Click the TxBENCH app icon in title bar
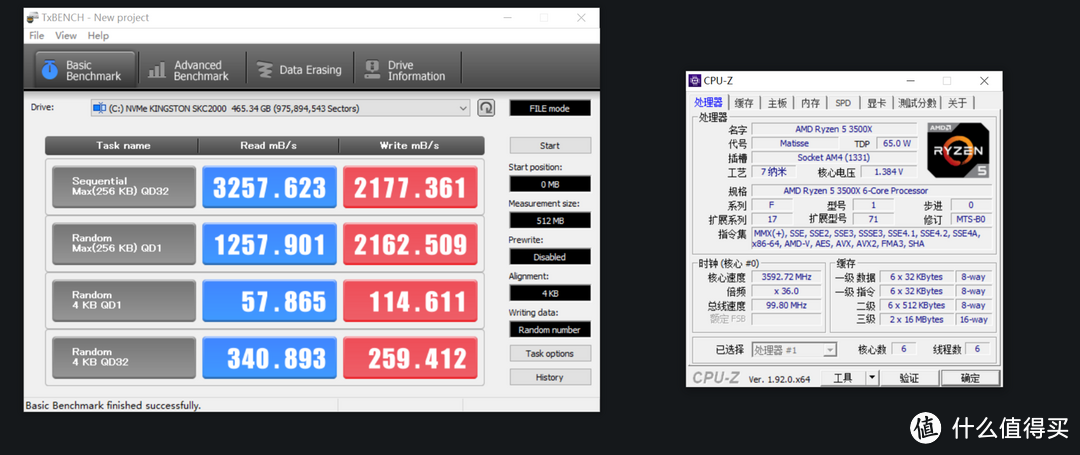Viewport: 1080px width, 455px height. (x=34, y=17)
